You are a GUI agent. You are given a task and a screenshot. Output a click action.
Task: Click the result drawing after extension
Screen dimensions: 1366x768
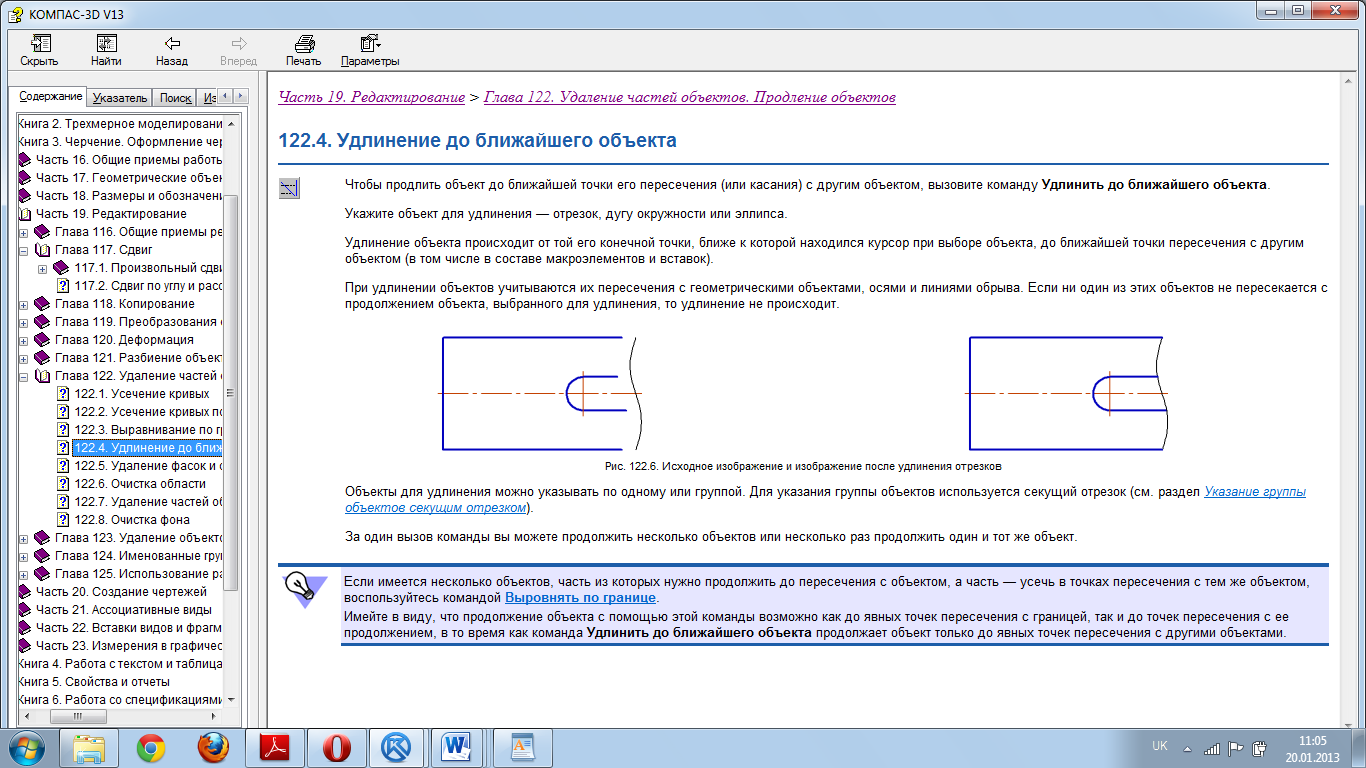pyautogui.click(x=1068, y=393)
